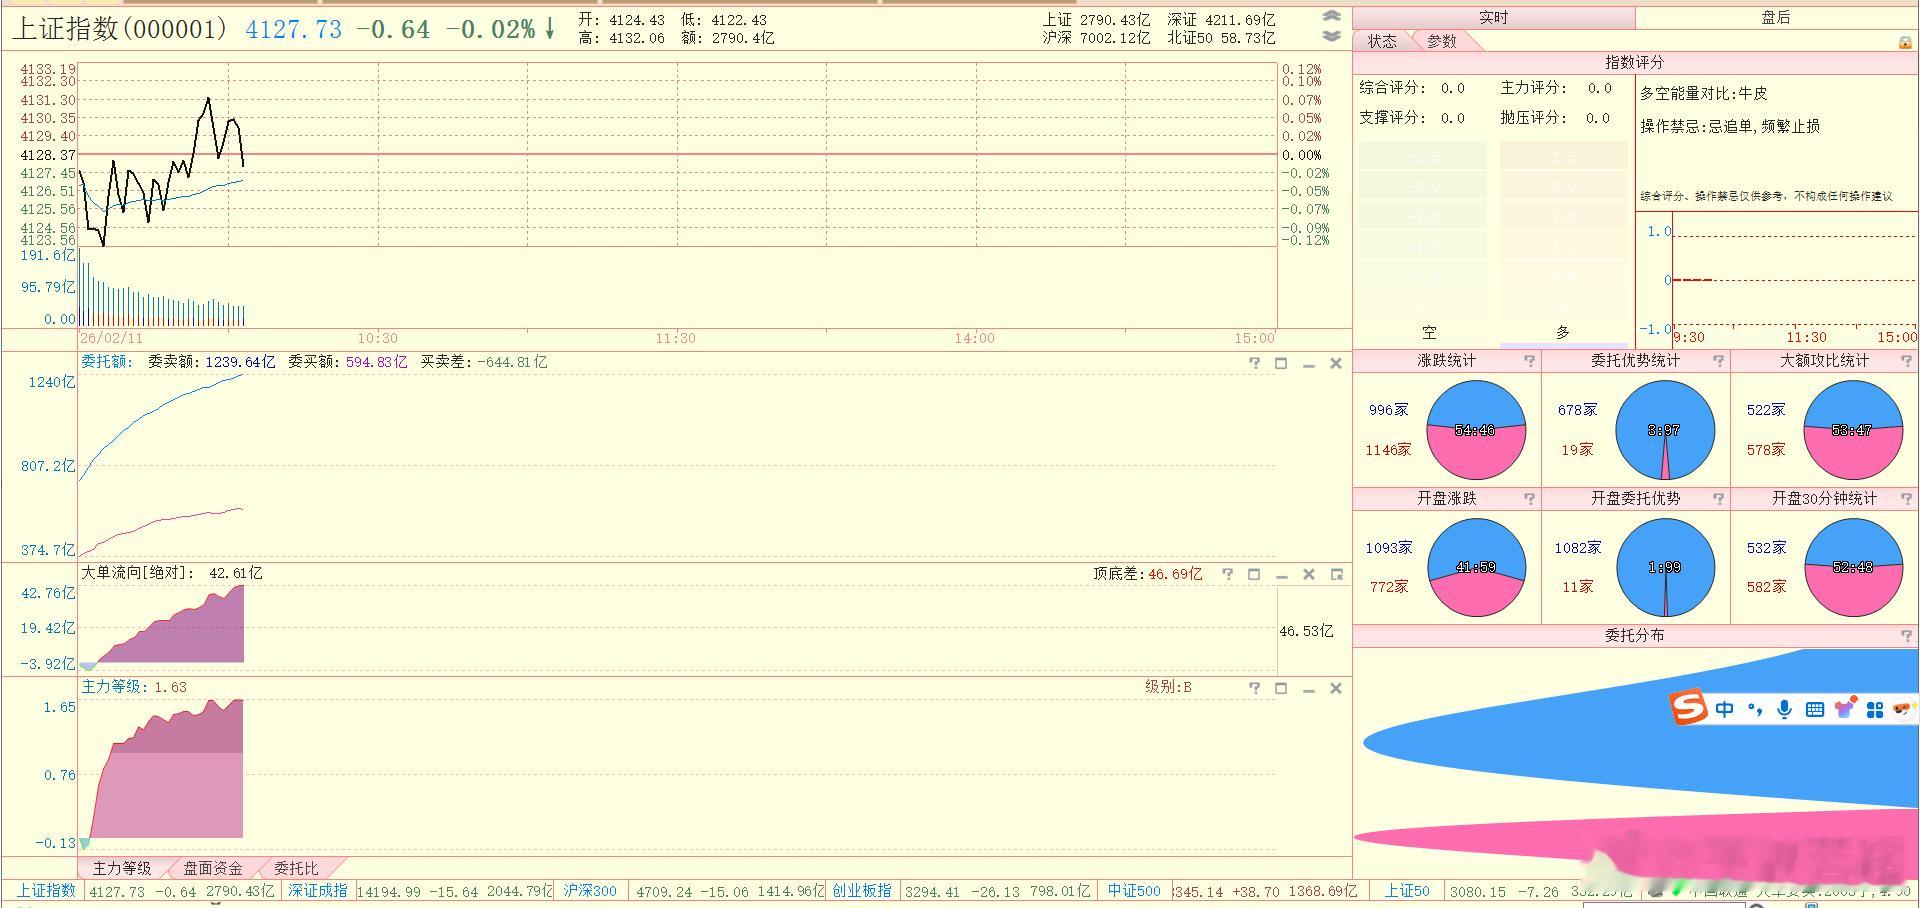This screenshot has width=1920, height=908.
Task: Click the Sogou input method S logo
Action: tap(1688, 709)
